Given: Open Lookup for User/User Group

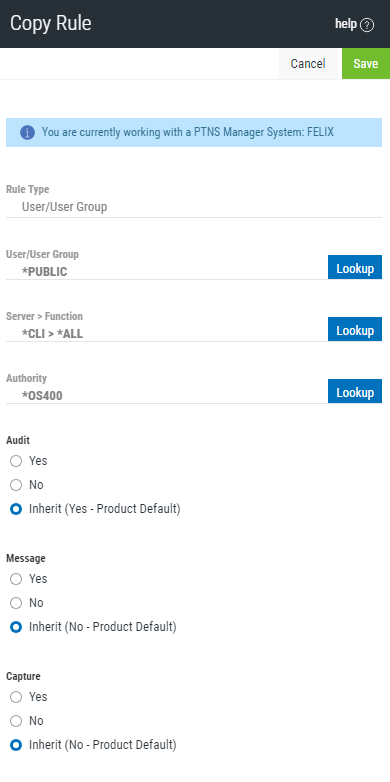Looking at the screenshot, I should click(x=355, y=268).
